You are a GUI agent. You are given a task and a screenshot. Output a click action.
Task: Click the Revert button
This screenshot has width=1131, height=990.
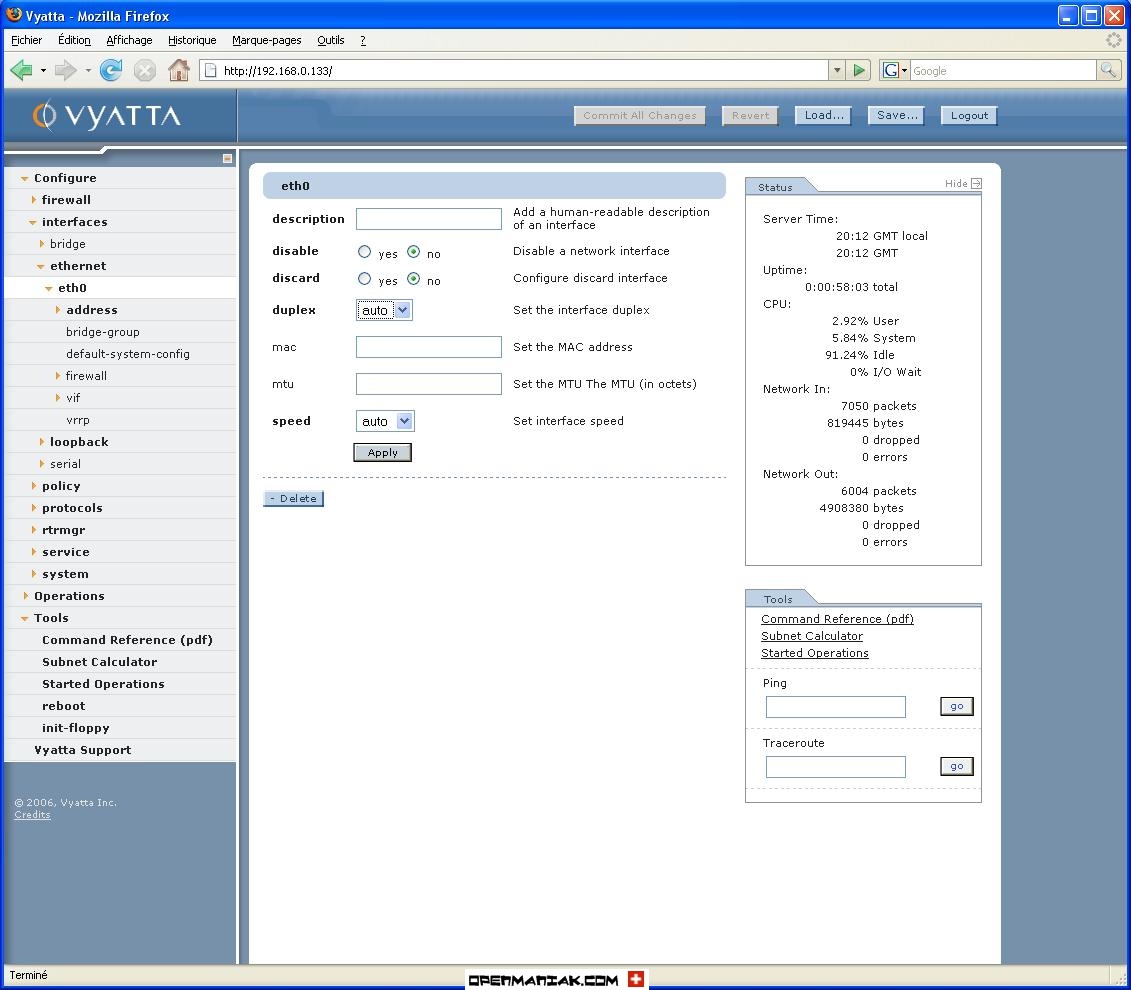tap(750, 115)
